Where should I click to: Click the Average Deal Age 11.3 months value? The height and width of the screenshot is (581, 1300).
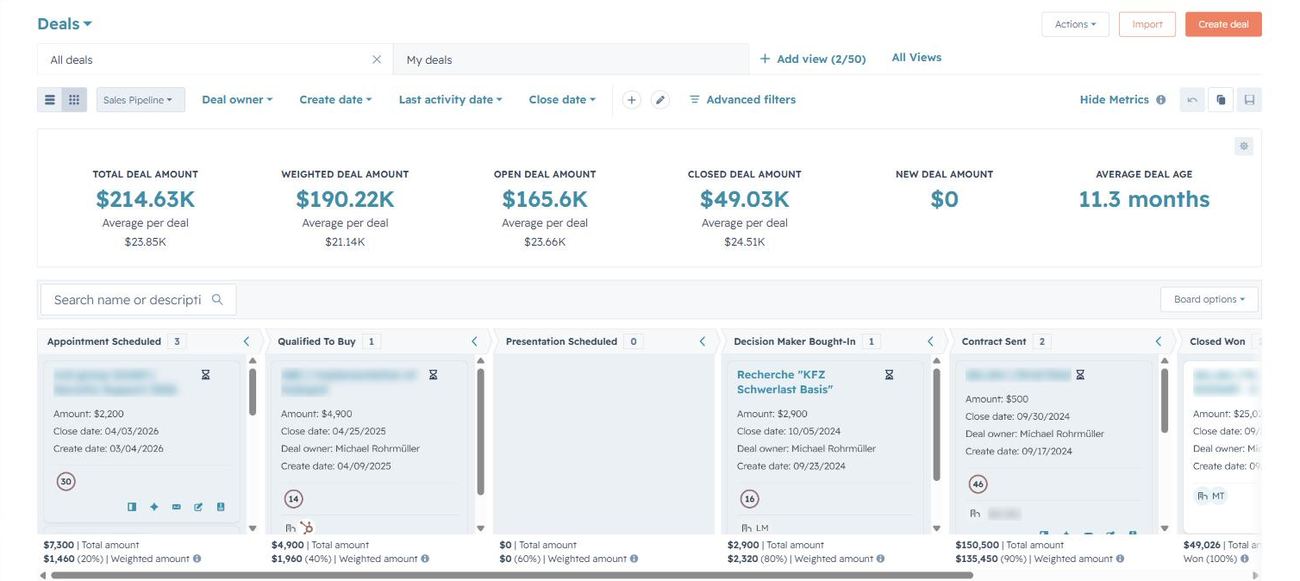pyautogui.click(x=1144, y=199)
